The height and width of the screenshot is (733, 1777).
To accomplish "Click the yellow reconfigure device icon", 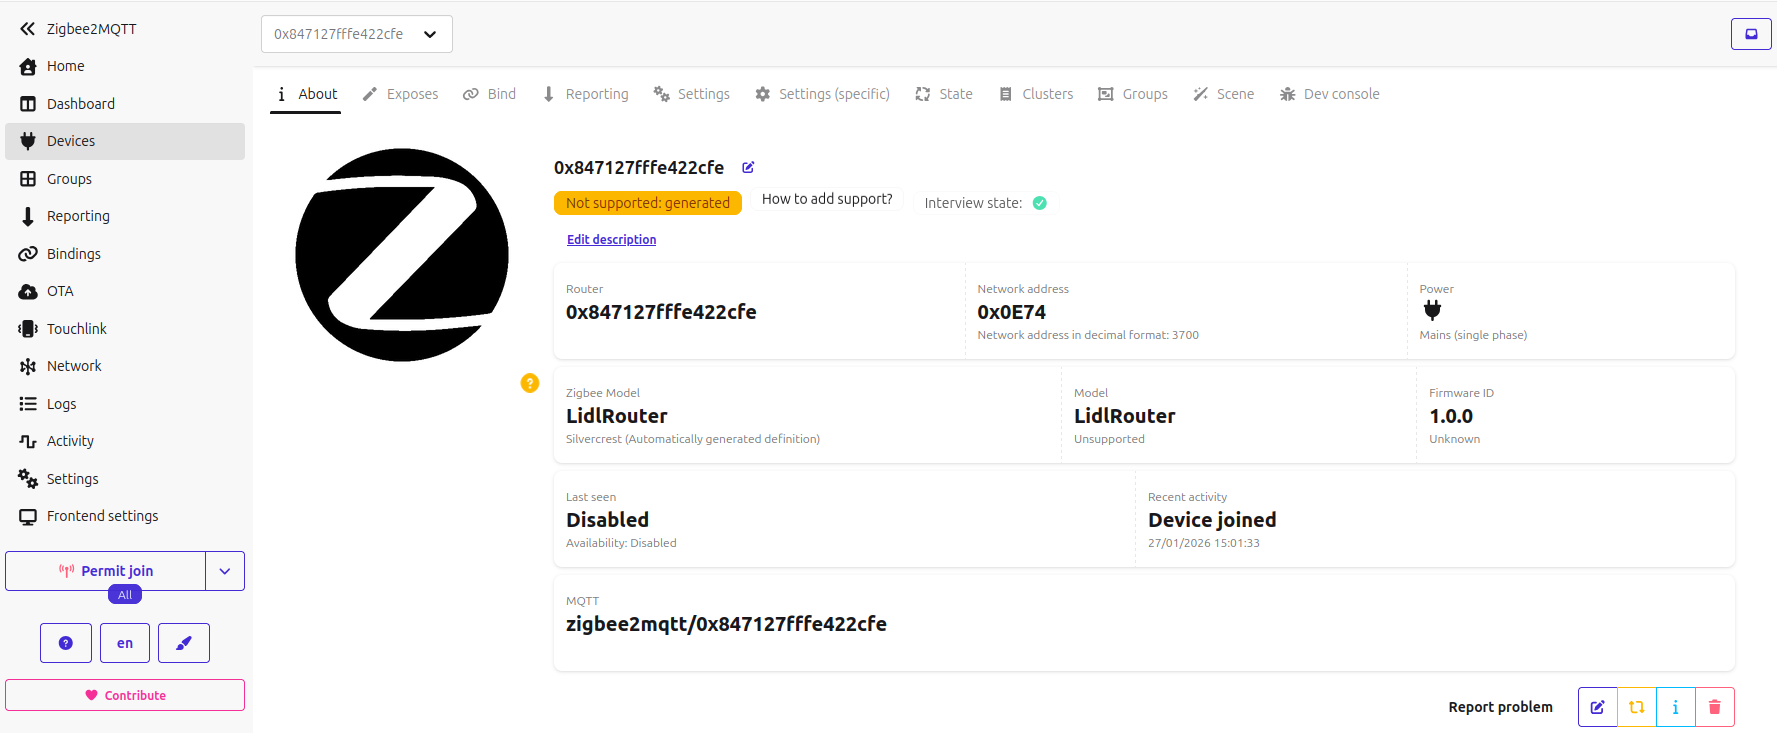I will (x=1636, y=707).
